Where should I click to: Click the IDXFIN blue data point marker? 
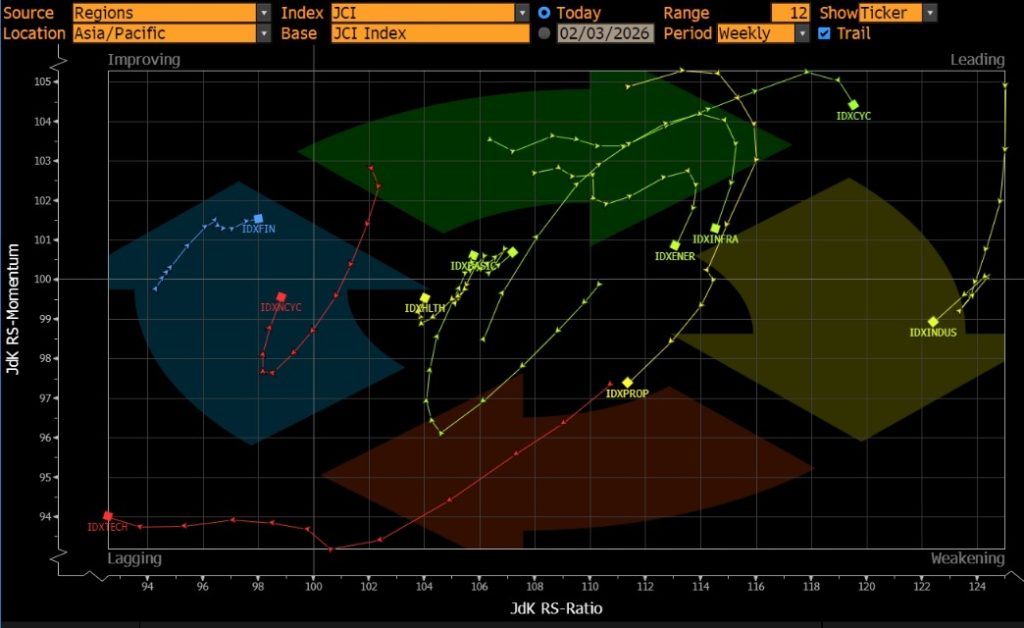pos(258,218)
